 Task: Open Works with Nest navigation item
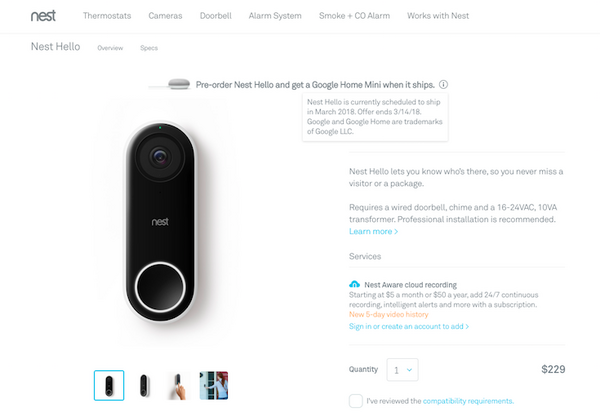[x=438, y=16]
